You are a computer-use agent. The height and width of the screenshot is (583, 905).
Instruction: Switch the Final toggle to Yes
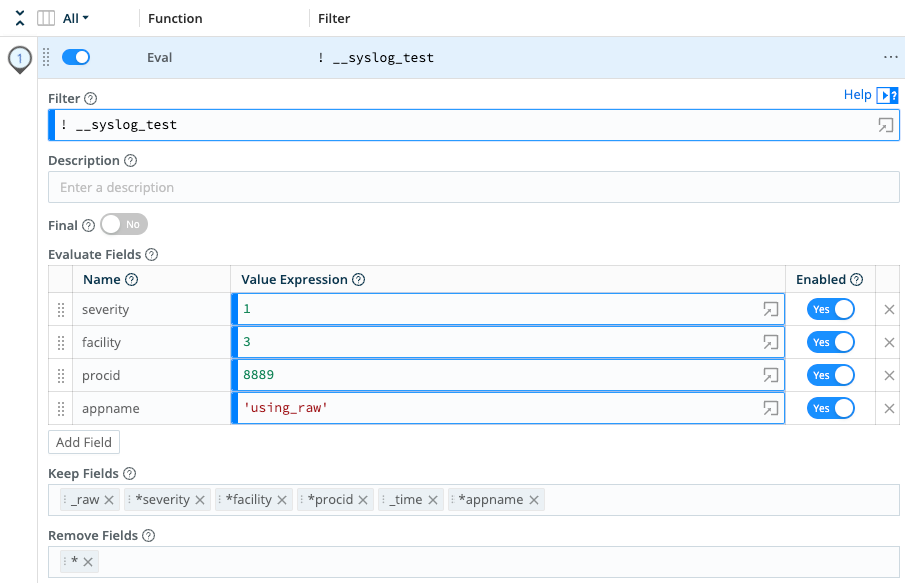[x=123, y=224]
